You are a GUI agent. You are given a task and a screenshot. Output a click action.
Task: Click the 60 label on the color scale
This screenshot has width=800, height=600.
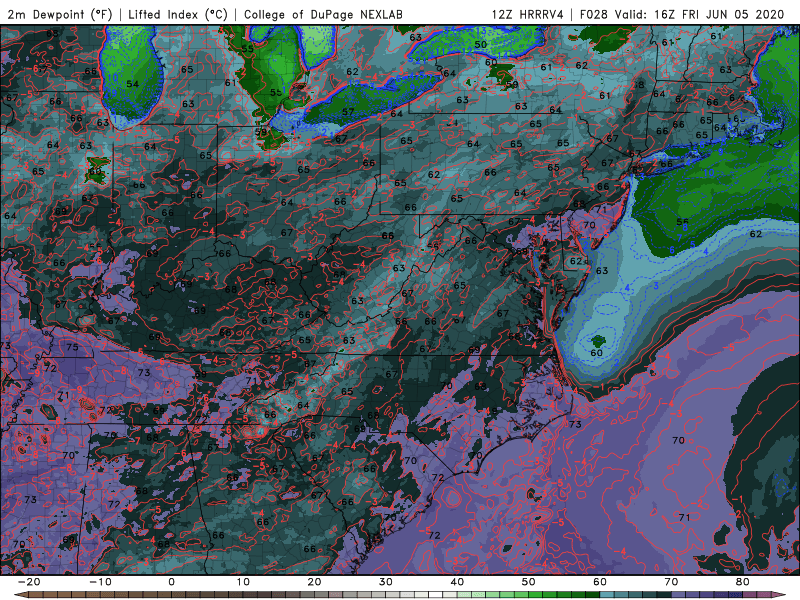coord(600,582)
